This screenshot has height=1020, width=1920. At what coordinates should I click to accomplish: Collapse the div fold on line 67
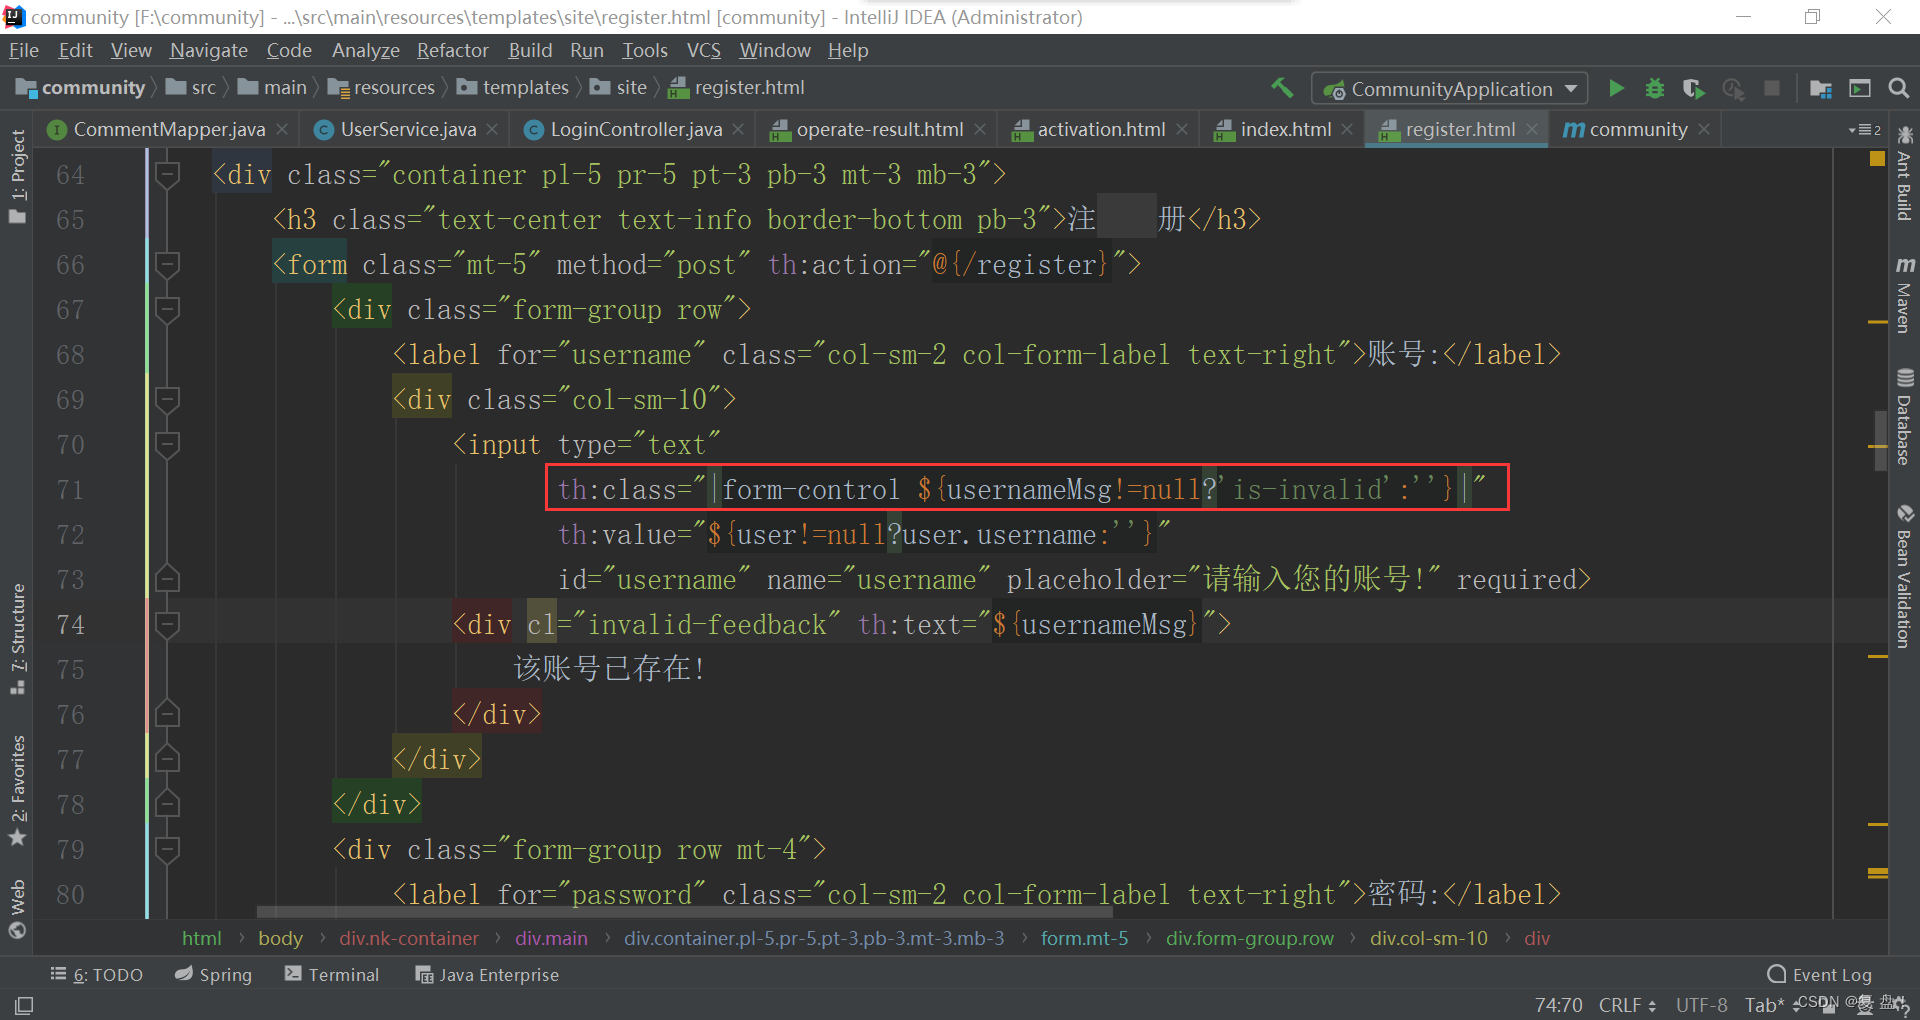point(167,310)
